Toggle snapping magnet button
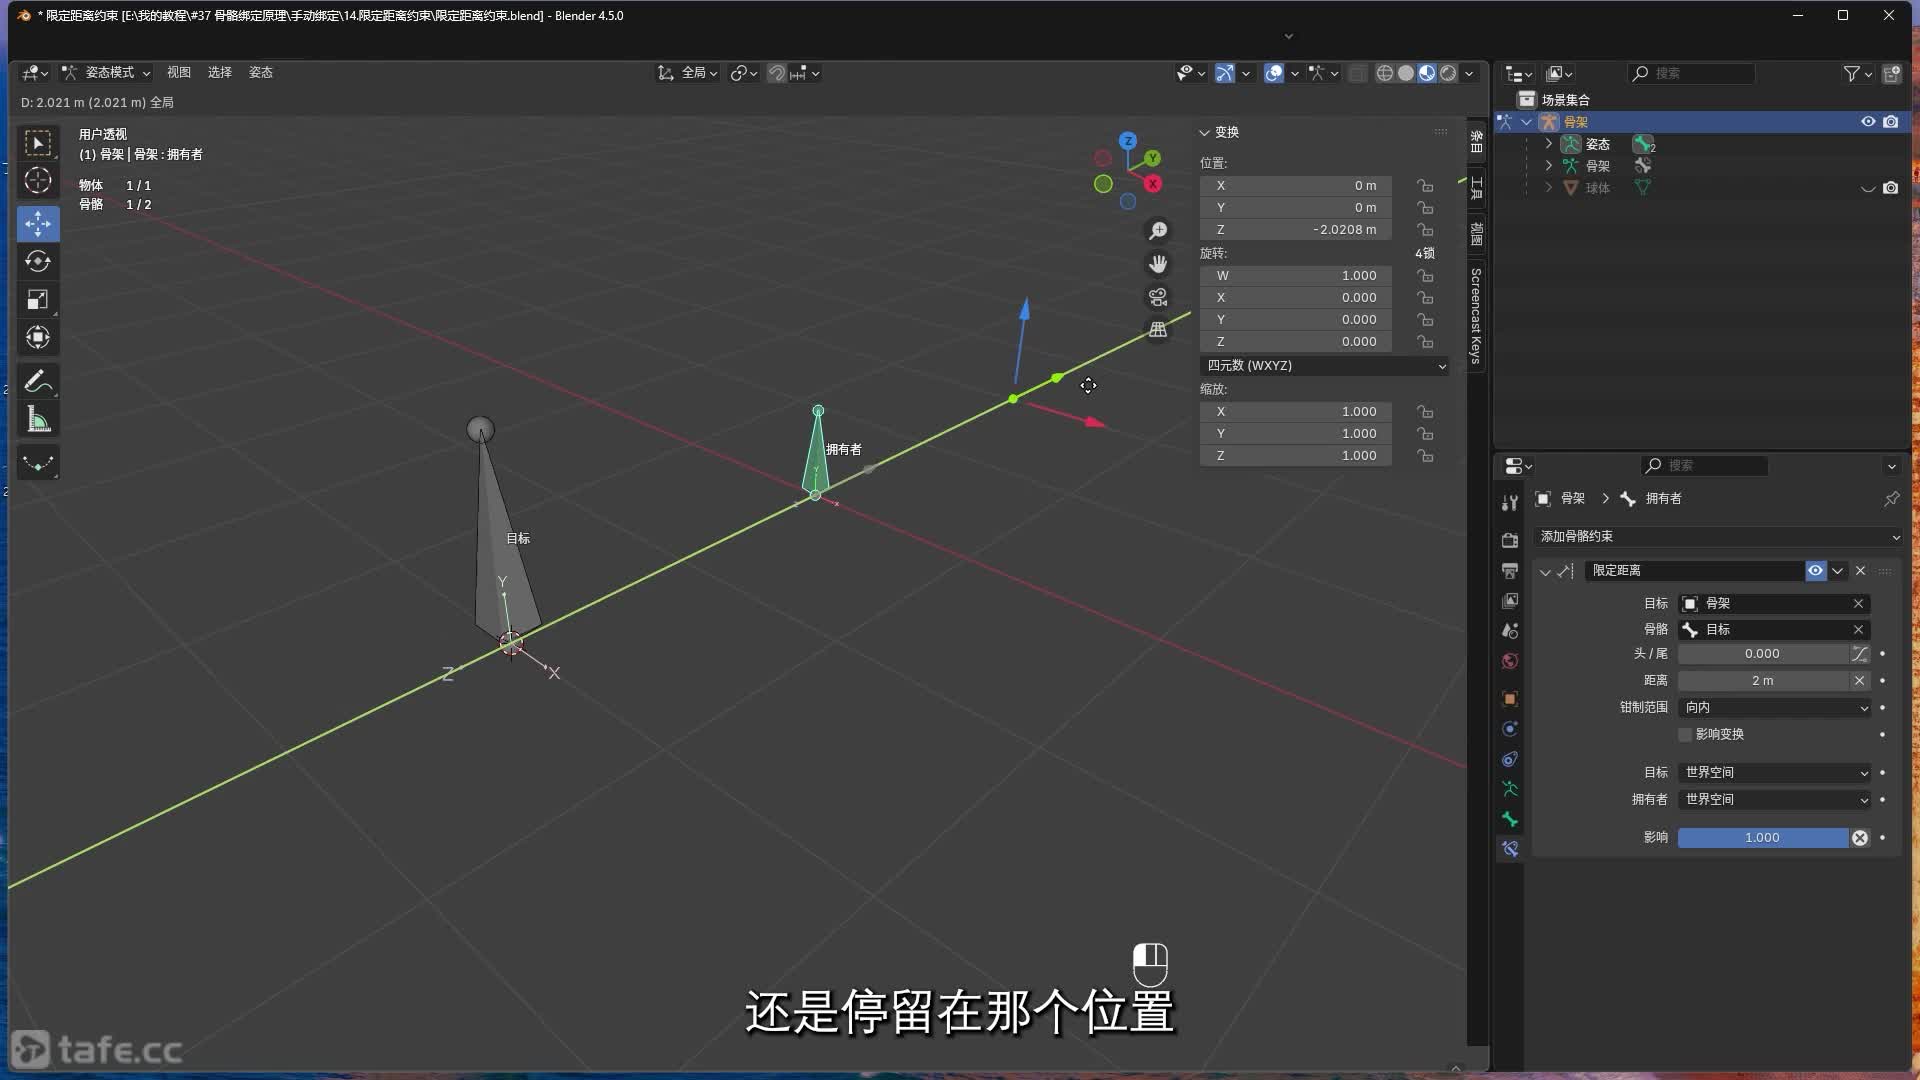This screenshot has height=1080, width=1920. click(776, 73)
